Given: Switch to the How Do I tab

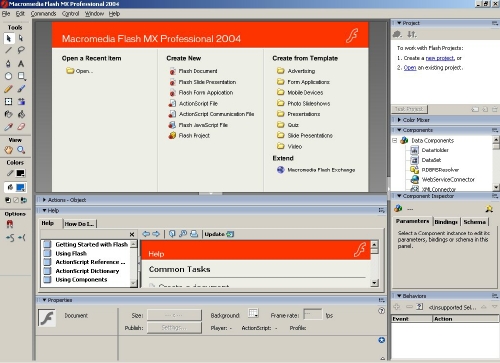Looking at the screenshot, I should coord(79,224).
